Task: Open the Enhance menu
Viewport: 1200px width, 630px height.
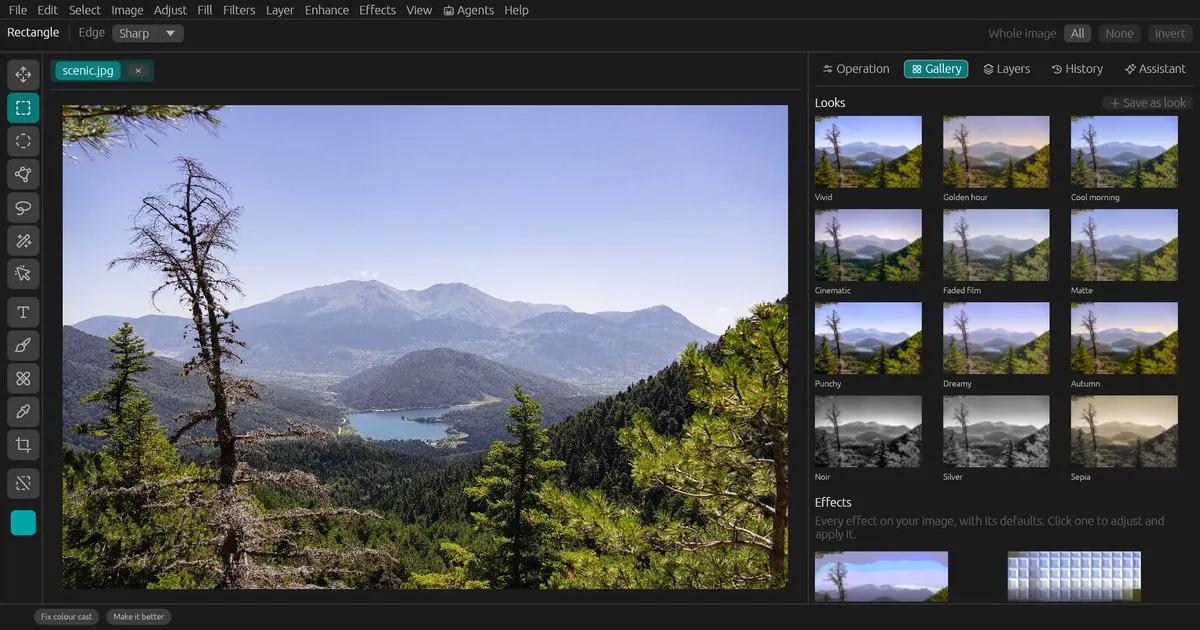Action: (327, 10)
